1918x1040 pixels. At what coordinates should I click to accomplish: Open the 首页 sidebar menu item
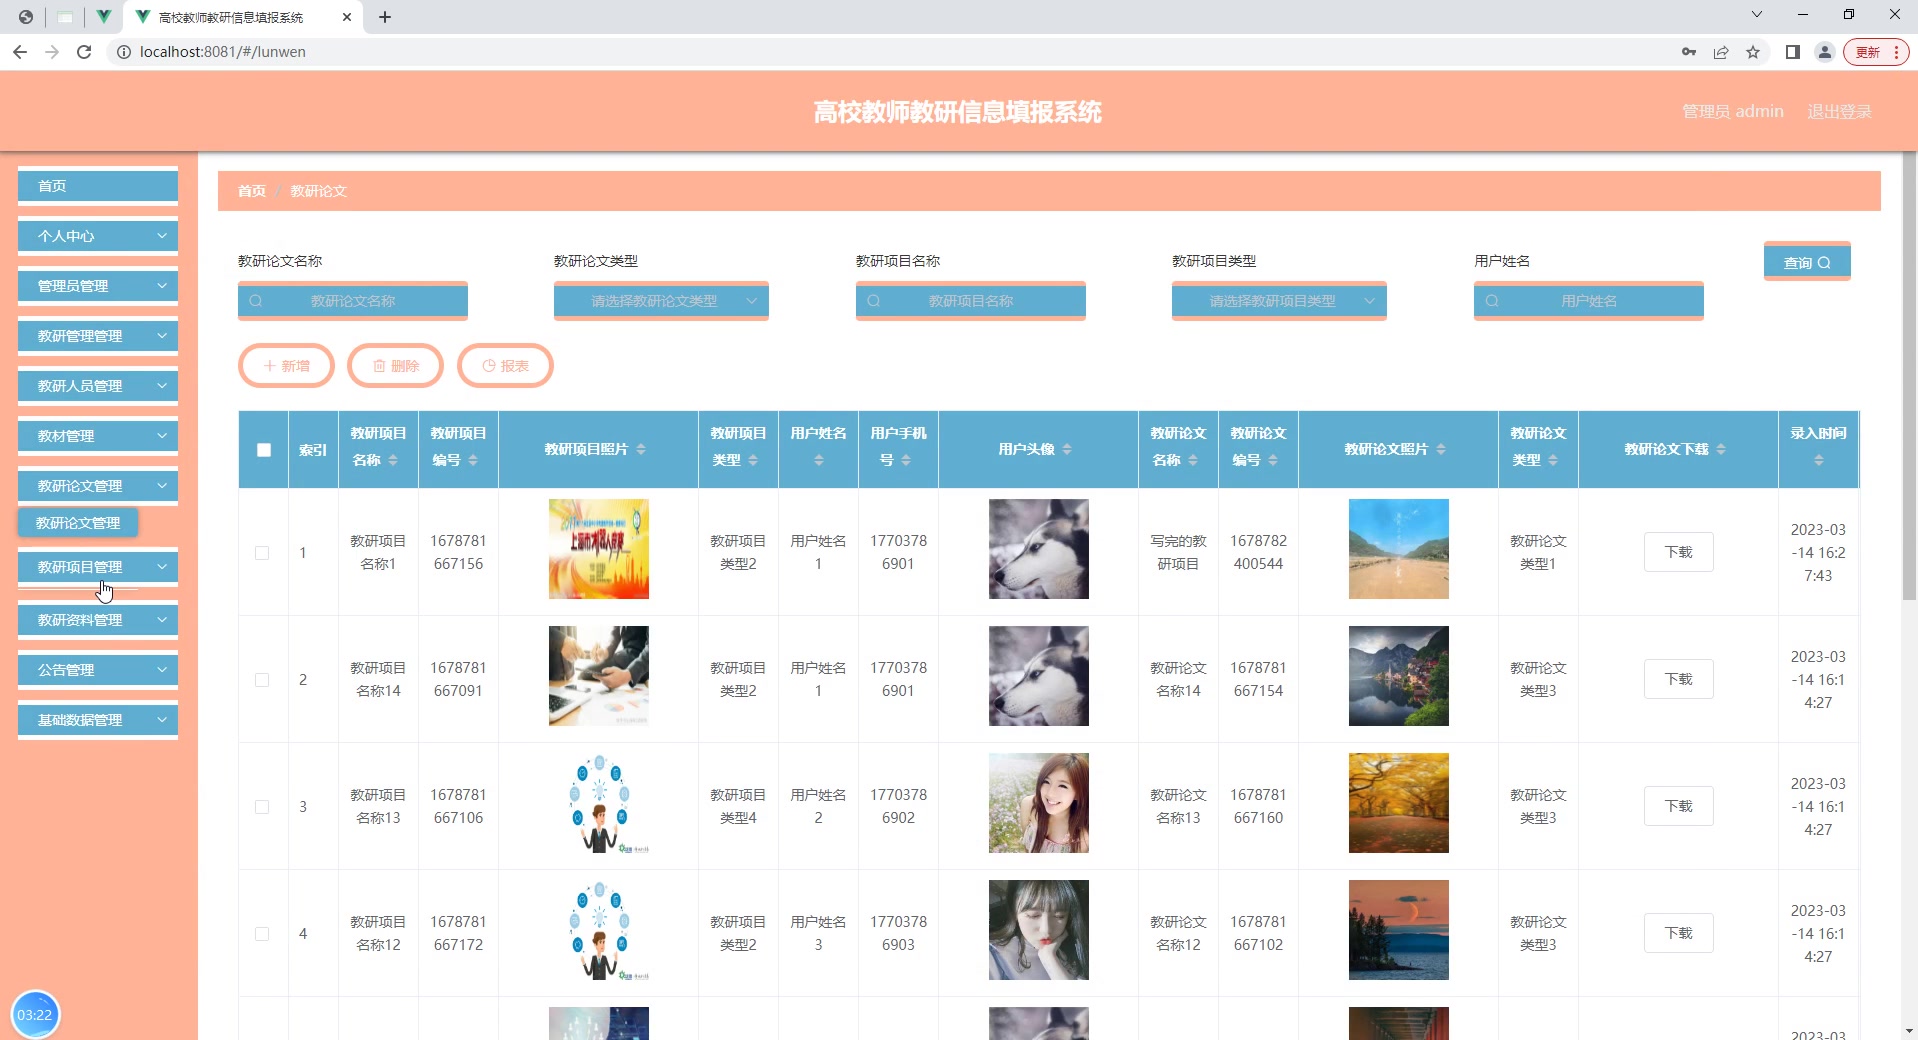98,186
